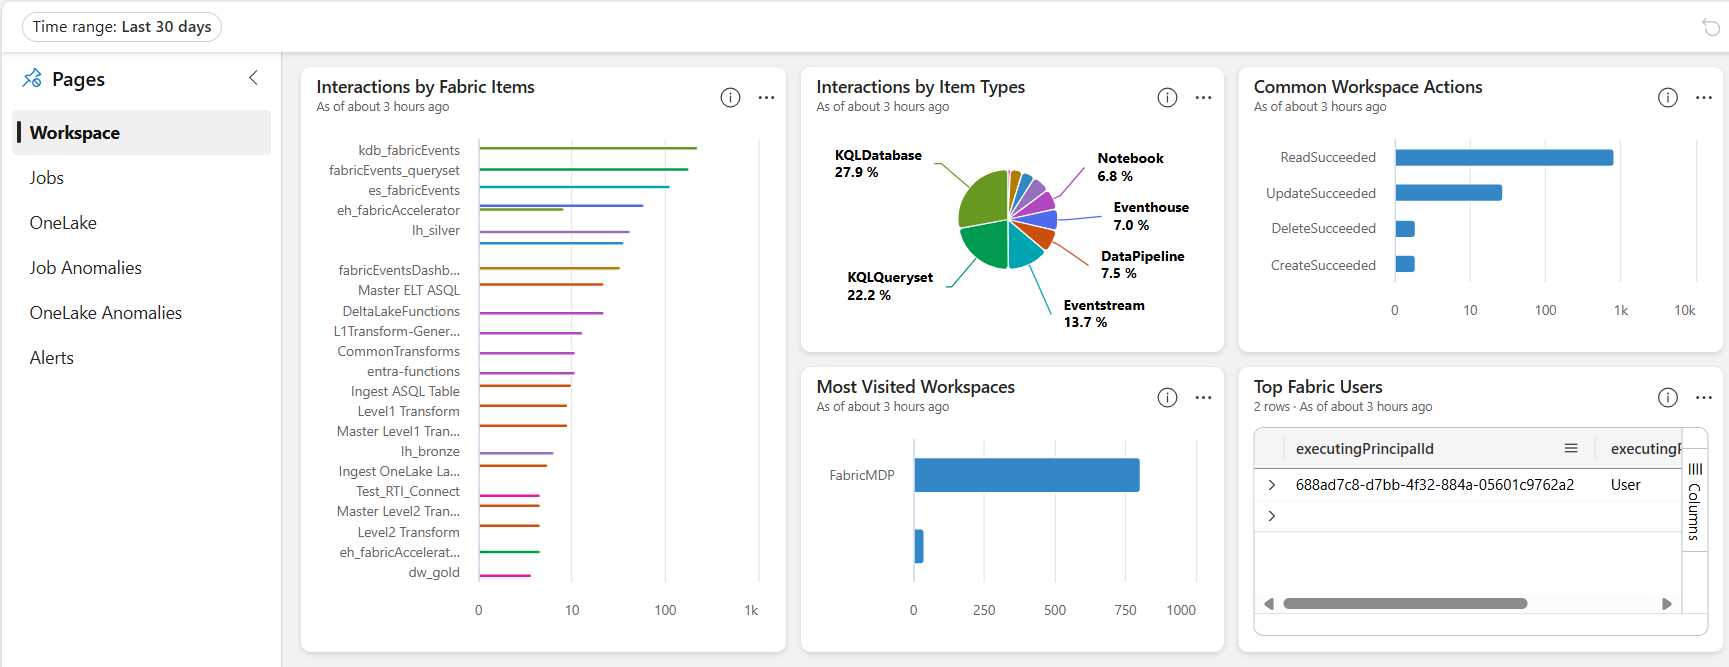This screenshot has height=667, width=1729.
Task: Open more options on Top Fabric Users
Action: [1704, 397]
